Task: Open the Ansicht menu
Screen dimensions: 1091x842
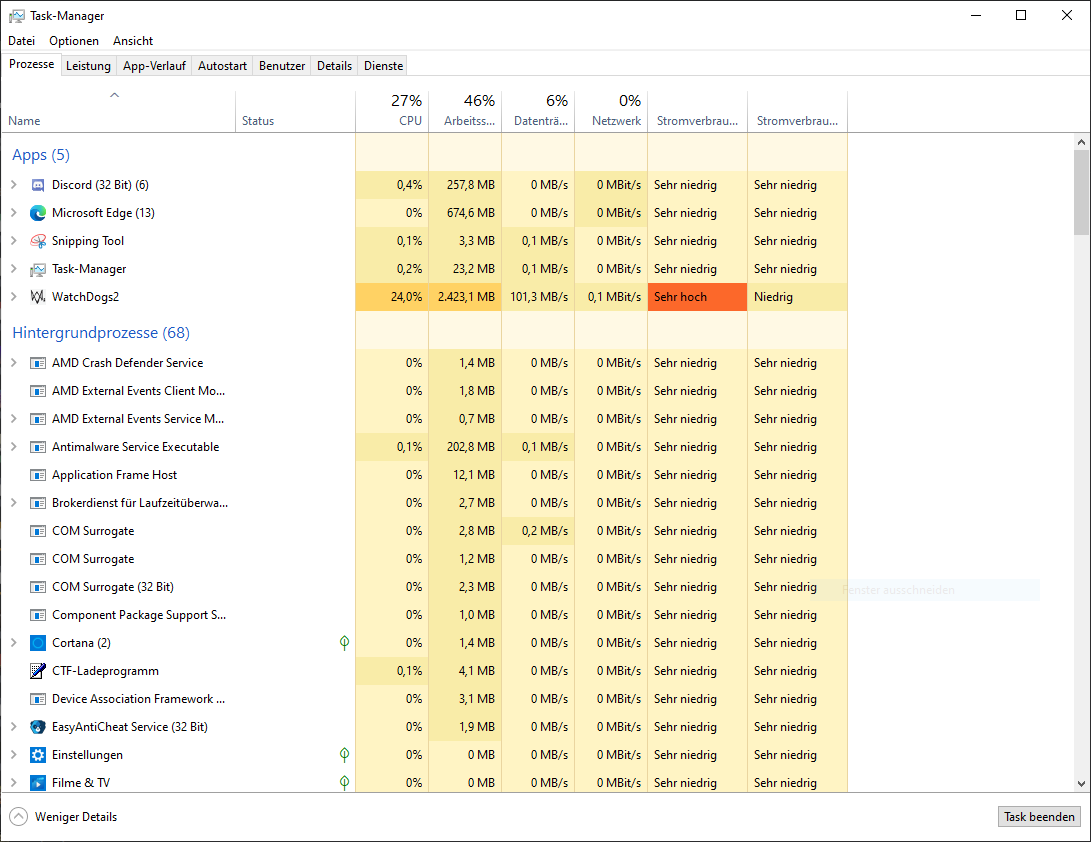Action: coord(133,41)
